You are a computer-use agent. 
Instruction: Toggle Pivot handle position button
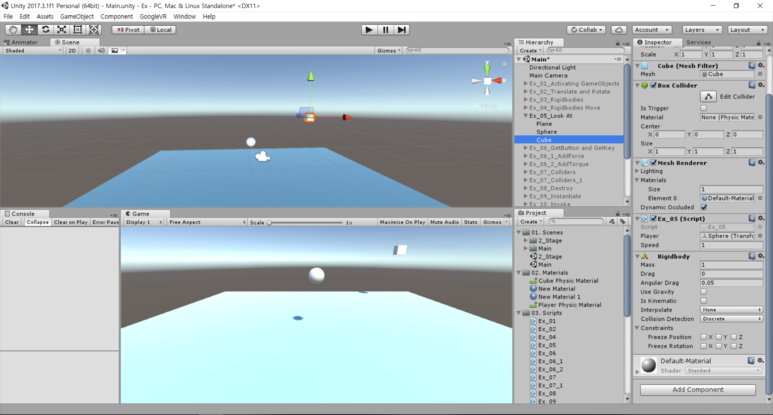129,30
